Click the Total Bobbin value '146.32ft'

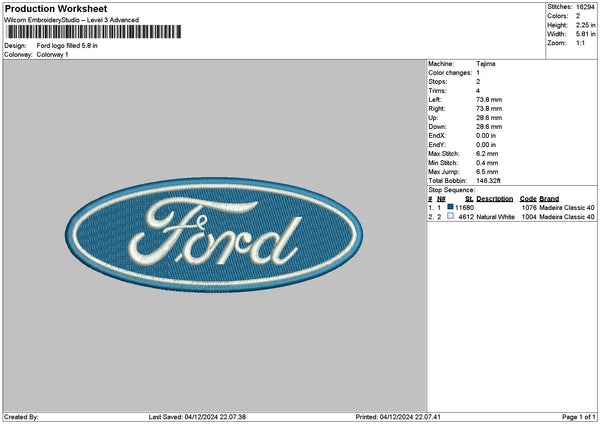pyautogui.click(x=488, y=181)
